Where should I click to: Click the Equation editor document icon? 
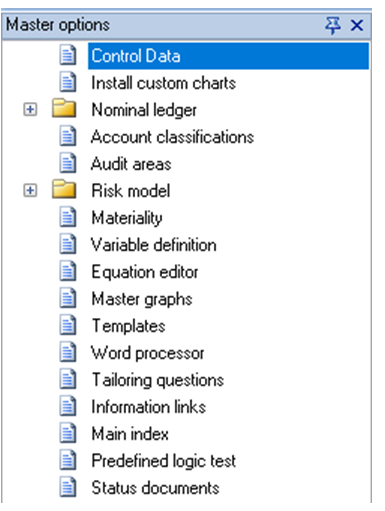pos(68,271)
